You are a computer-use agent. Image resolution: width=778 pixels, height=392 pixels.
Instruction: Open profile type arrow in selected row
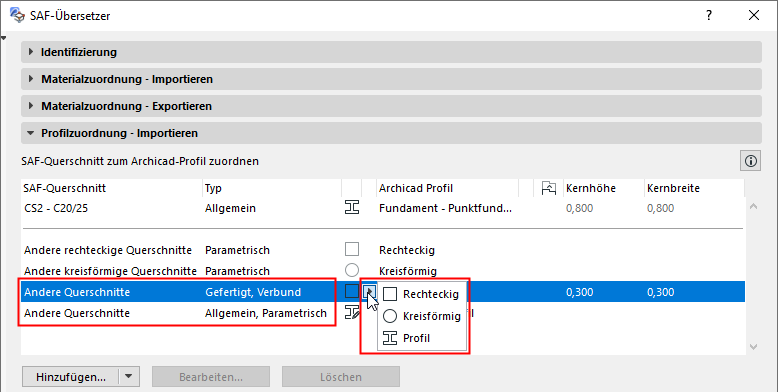[x=370, y=291]
